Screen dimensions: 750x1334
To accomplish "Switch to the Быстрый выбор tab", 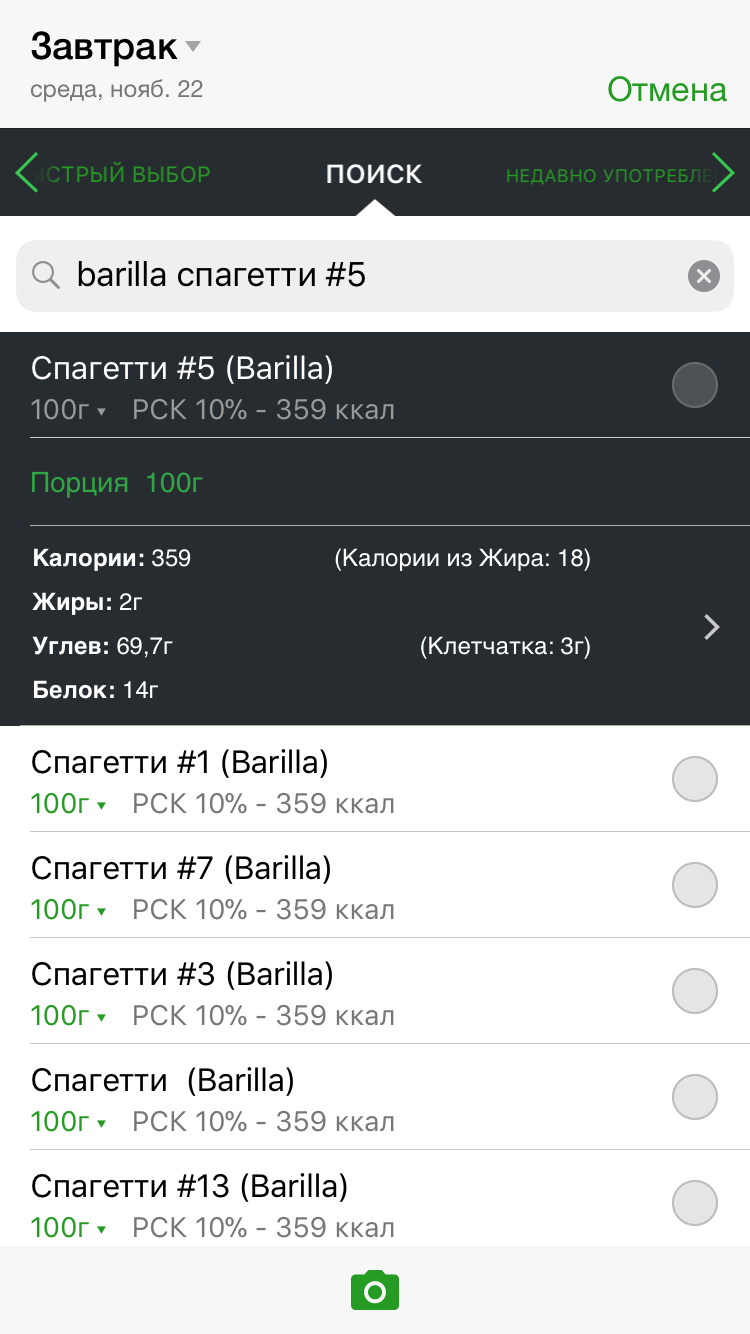I will click(x=125, y=174).
